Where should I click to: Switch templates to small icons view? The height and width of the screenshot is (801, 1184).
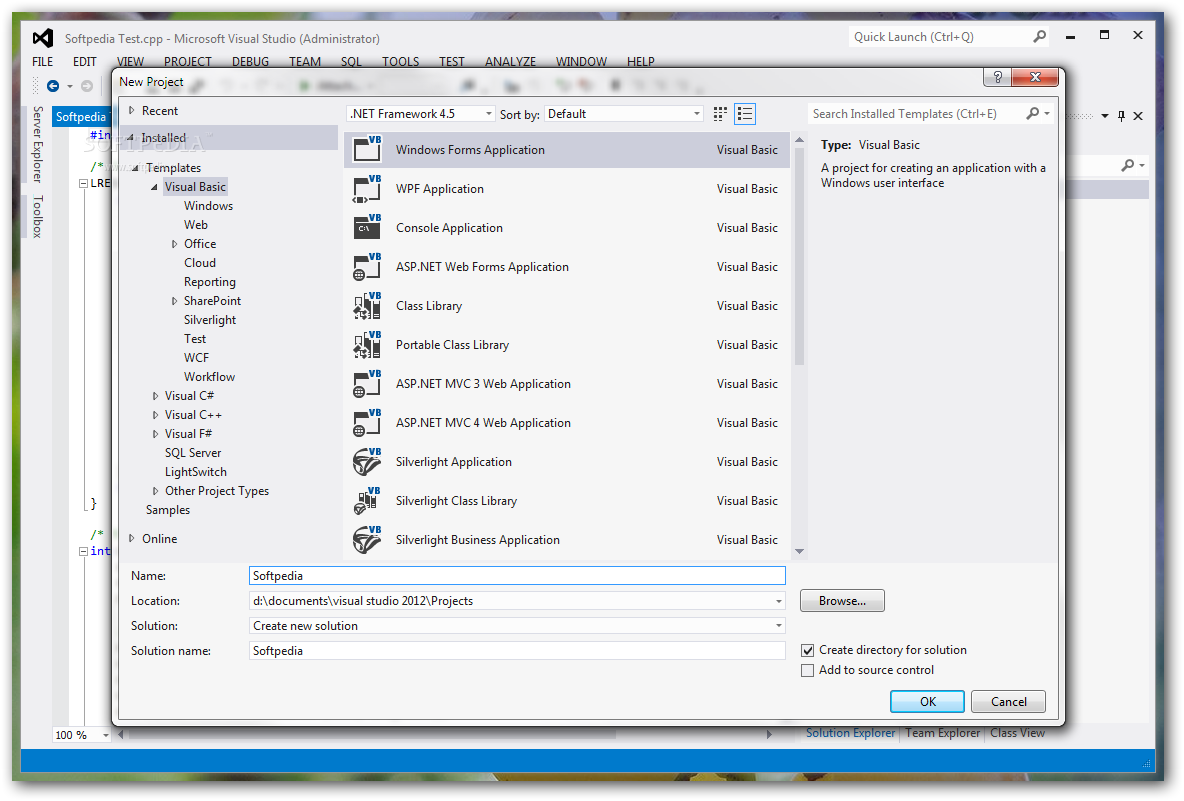tap(720, 114)
